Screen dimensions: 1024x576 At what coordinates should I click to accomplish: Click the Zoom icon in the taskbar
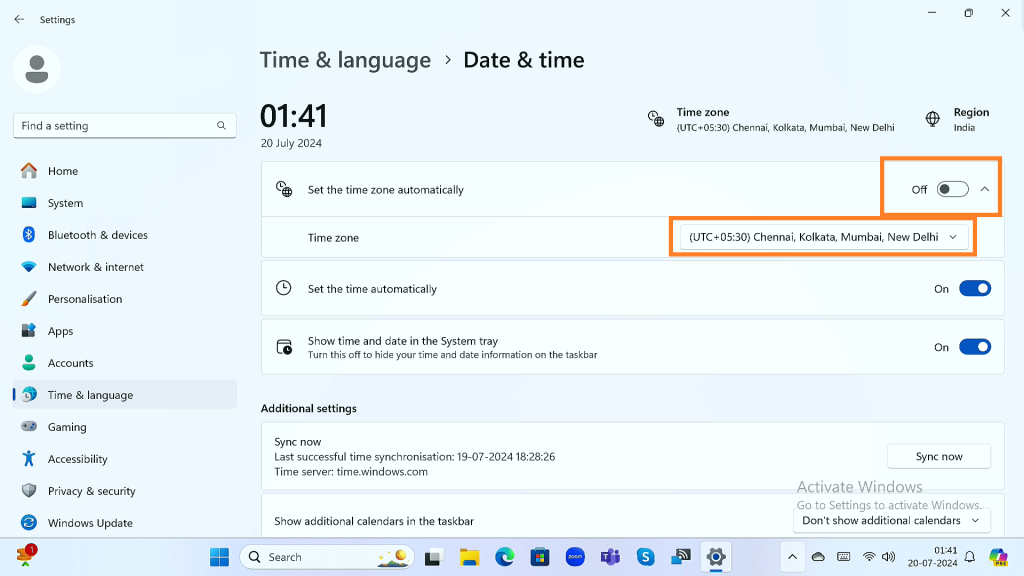575,557
